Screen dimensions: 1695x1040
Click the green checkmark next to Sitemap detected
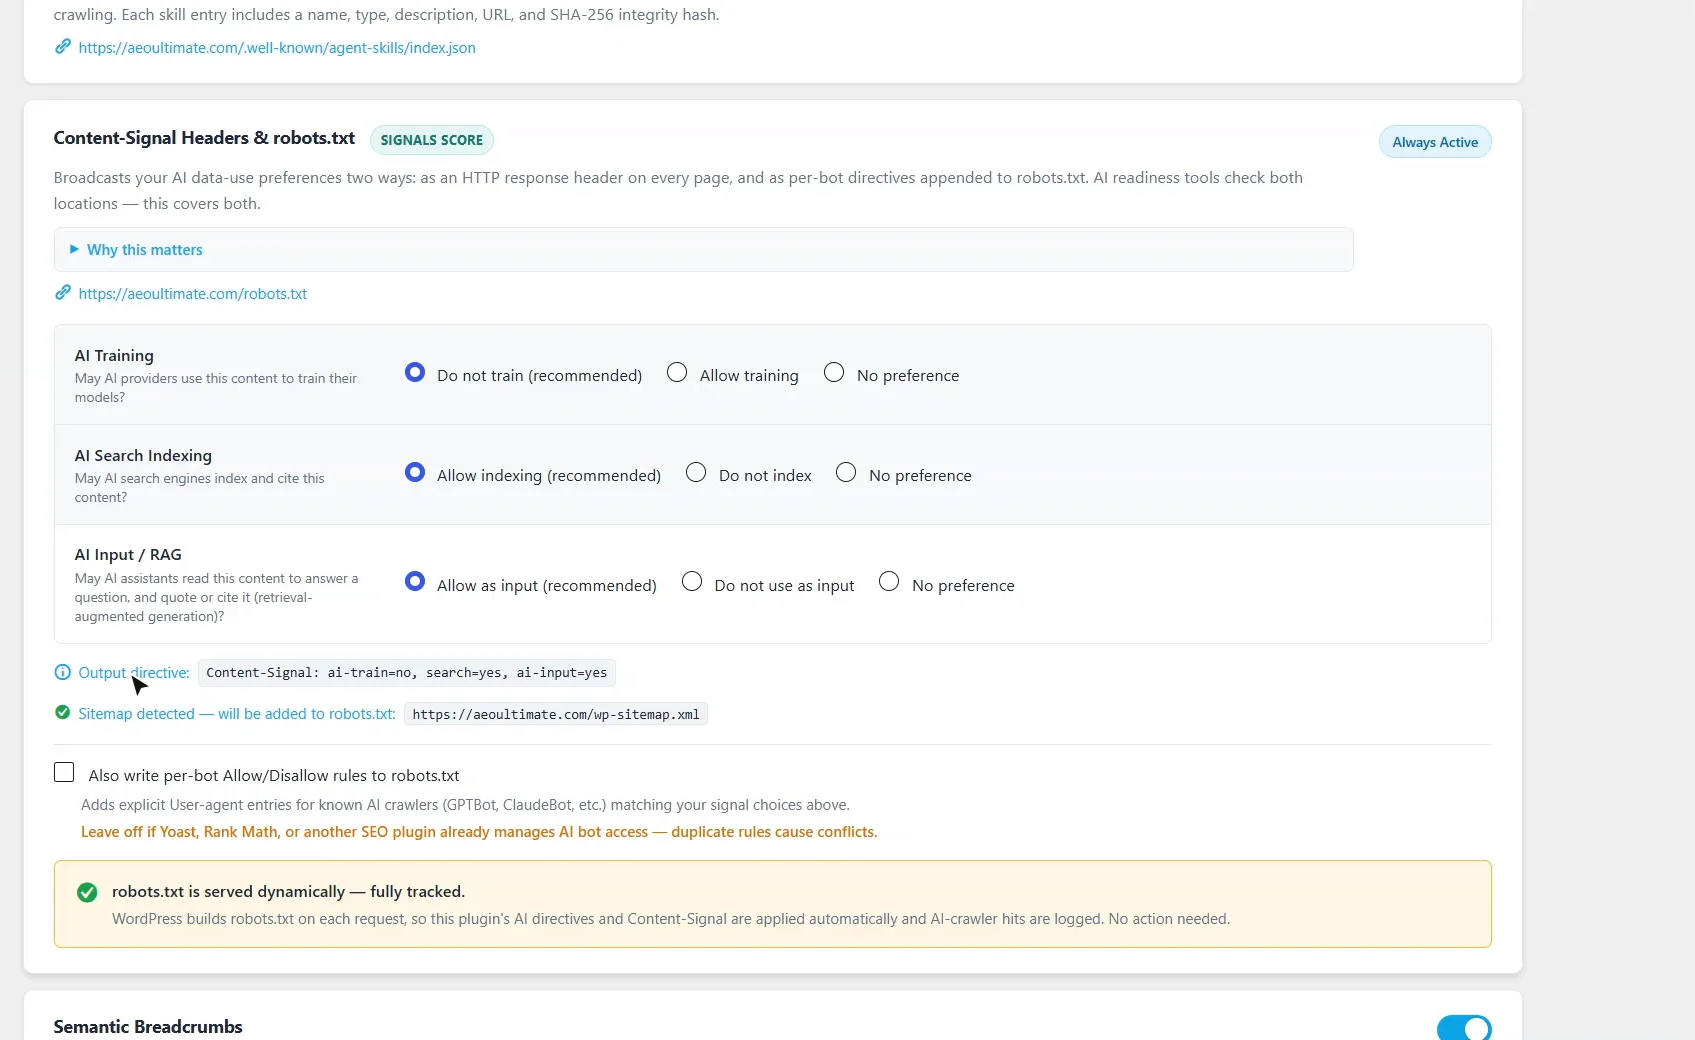pyautogui.click(x=63, y=713)
